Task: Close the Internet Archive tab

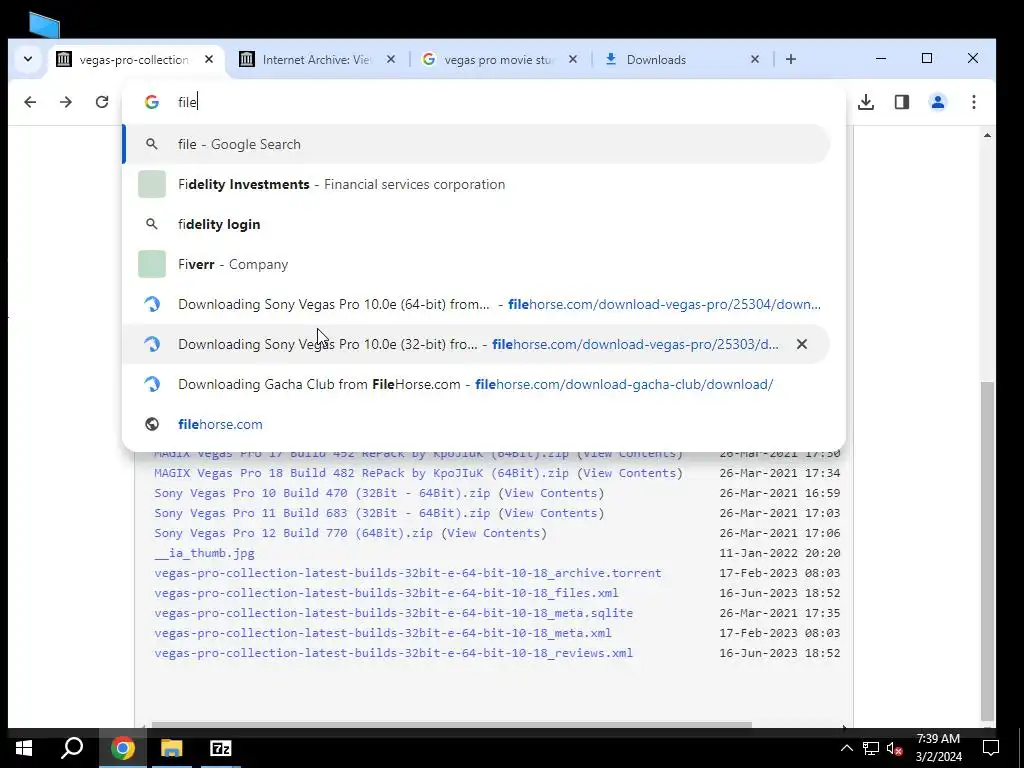Action: coord(391,59)
